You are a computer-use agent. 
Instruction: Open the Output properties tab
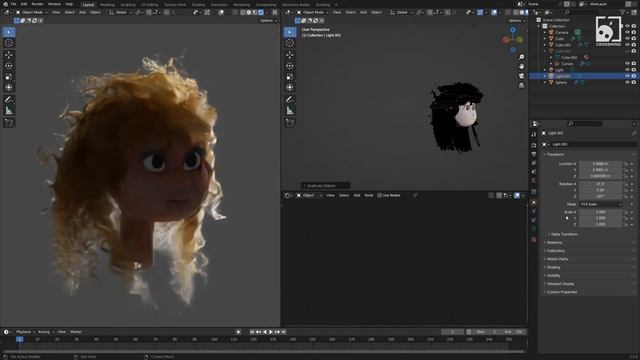coord(534,154)
